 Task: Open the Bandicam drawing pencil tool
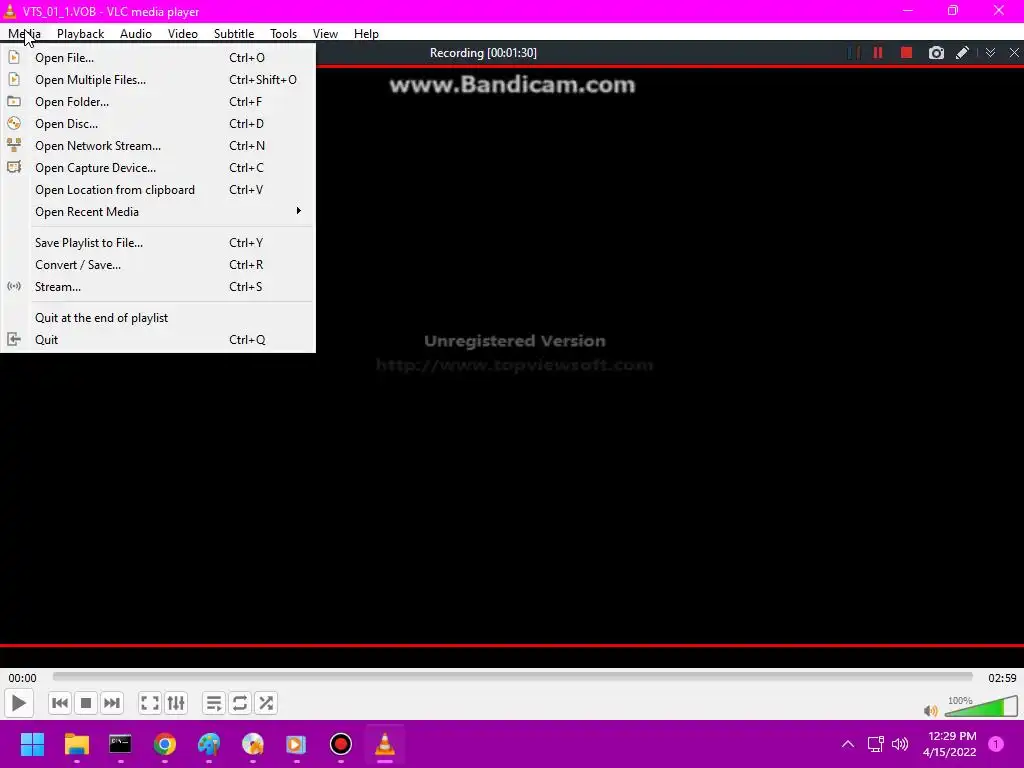pos(962,53)
